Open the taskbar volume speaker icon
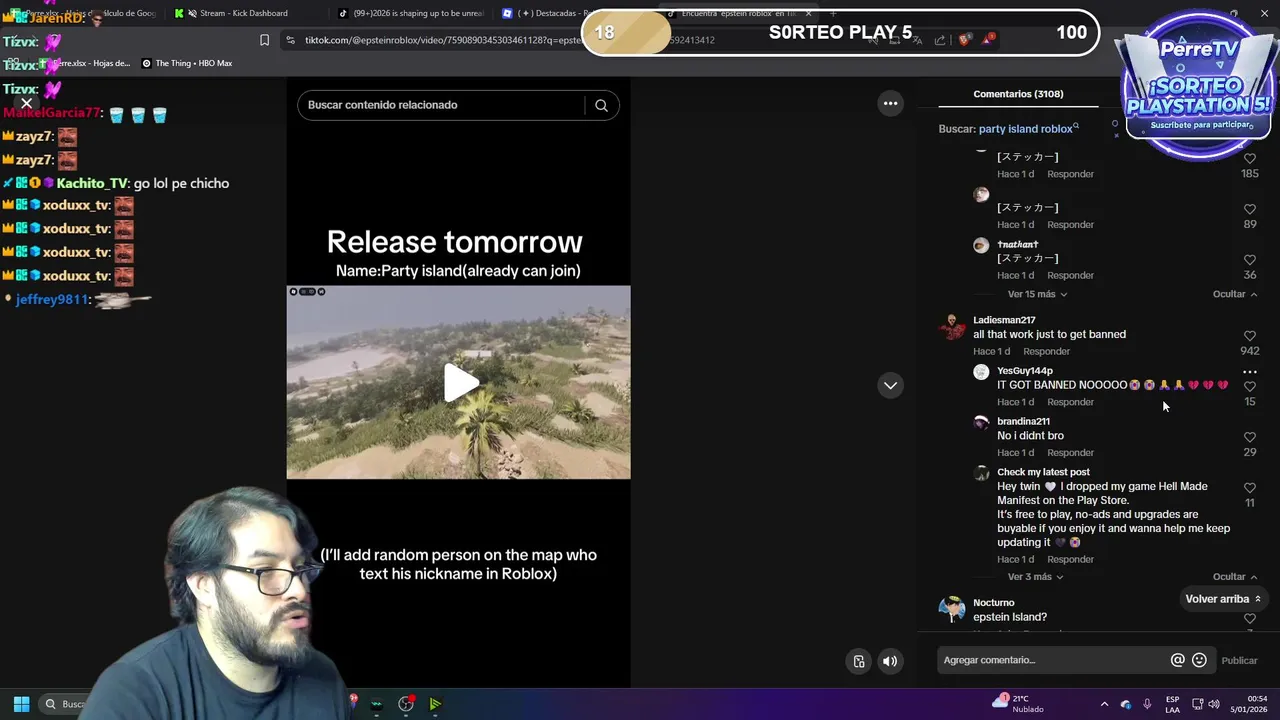Image resolution: width=1280 pixels, height=720 pixels. 1214,704
